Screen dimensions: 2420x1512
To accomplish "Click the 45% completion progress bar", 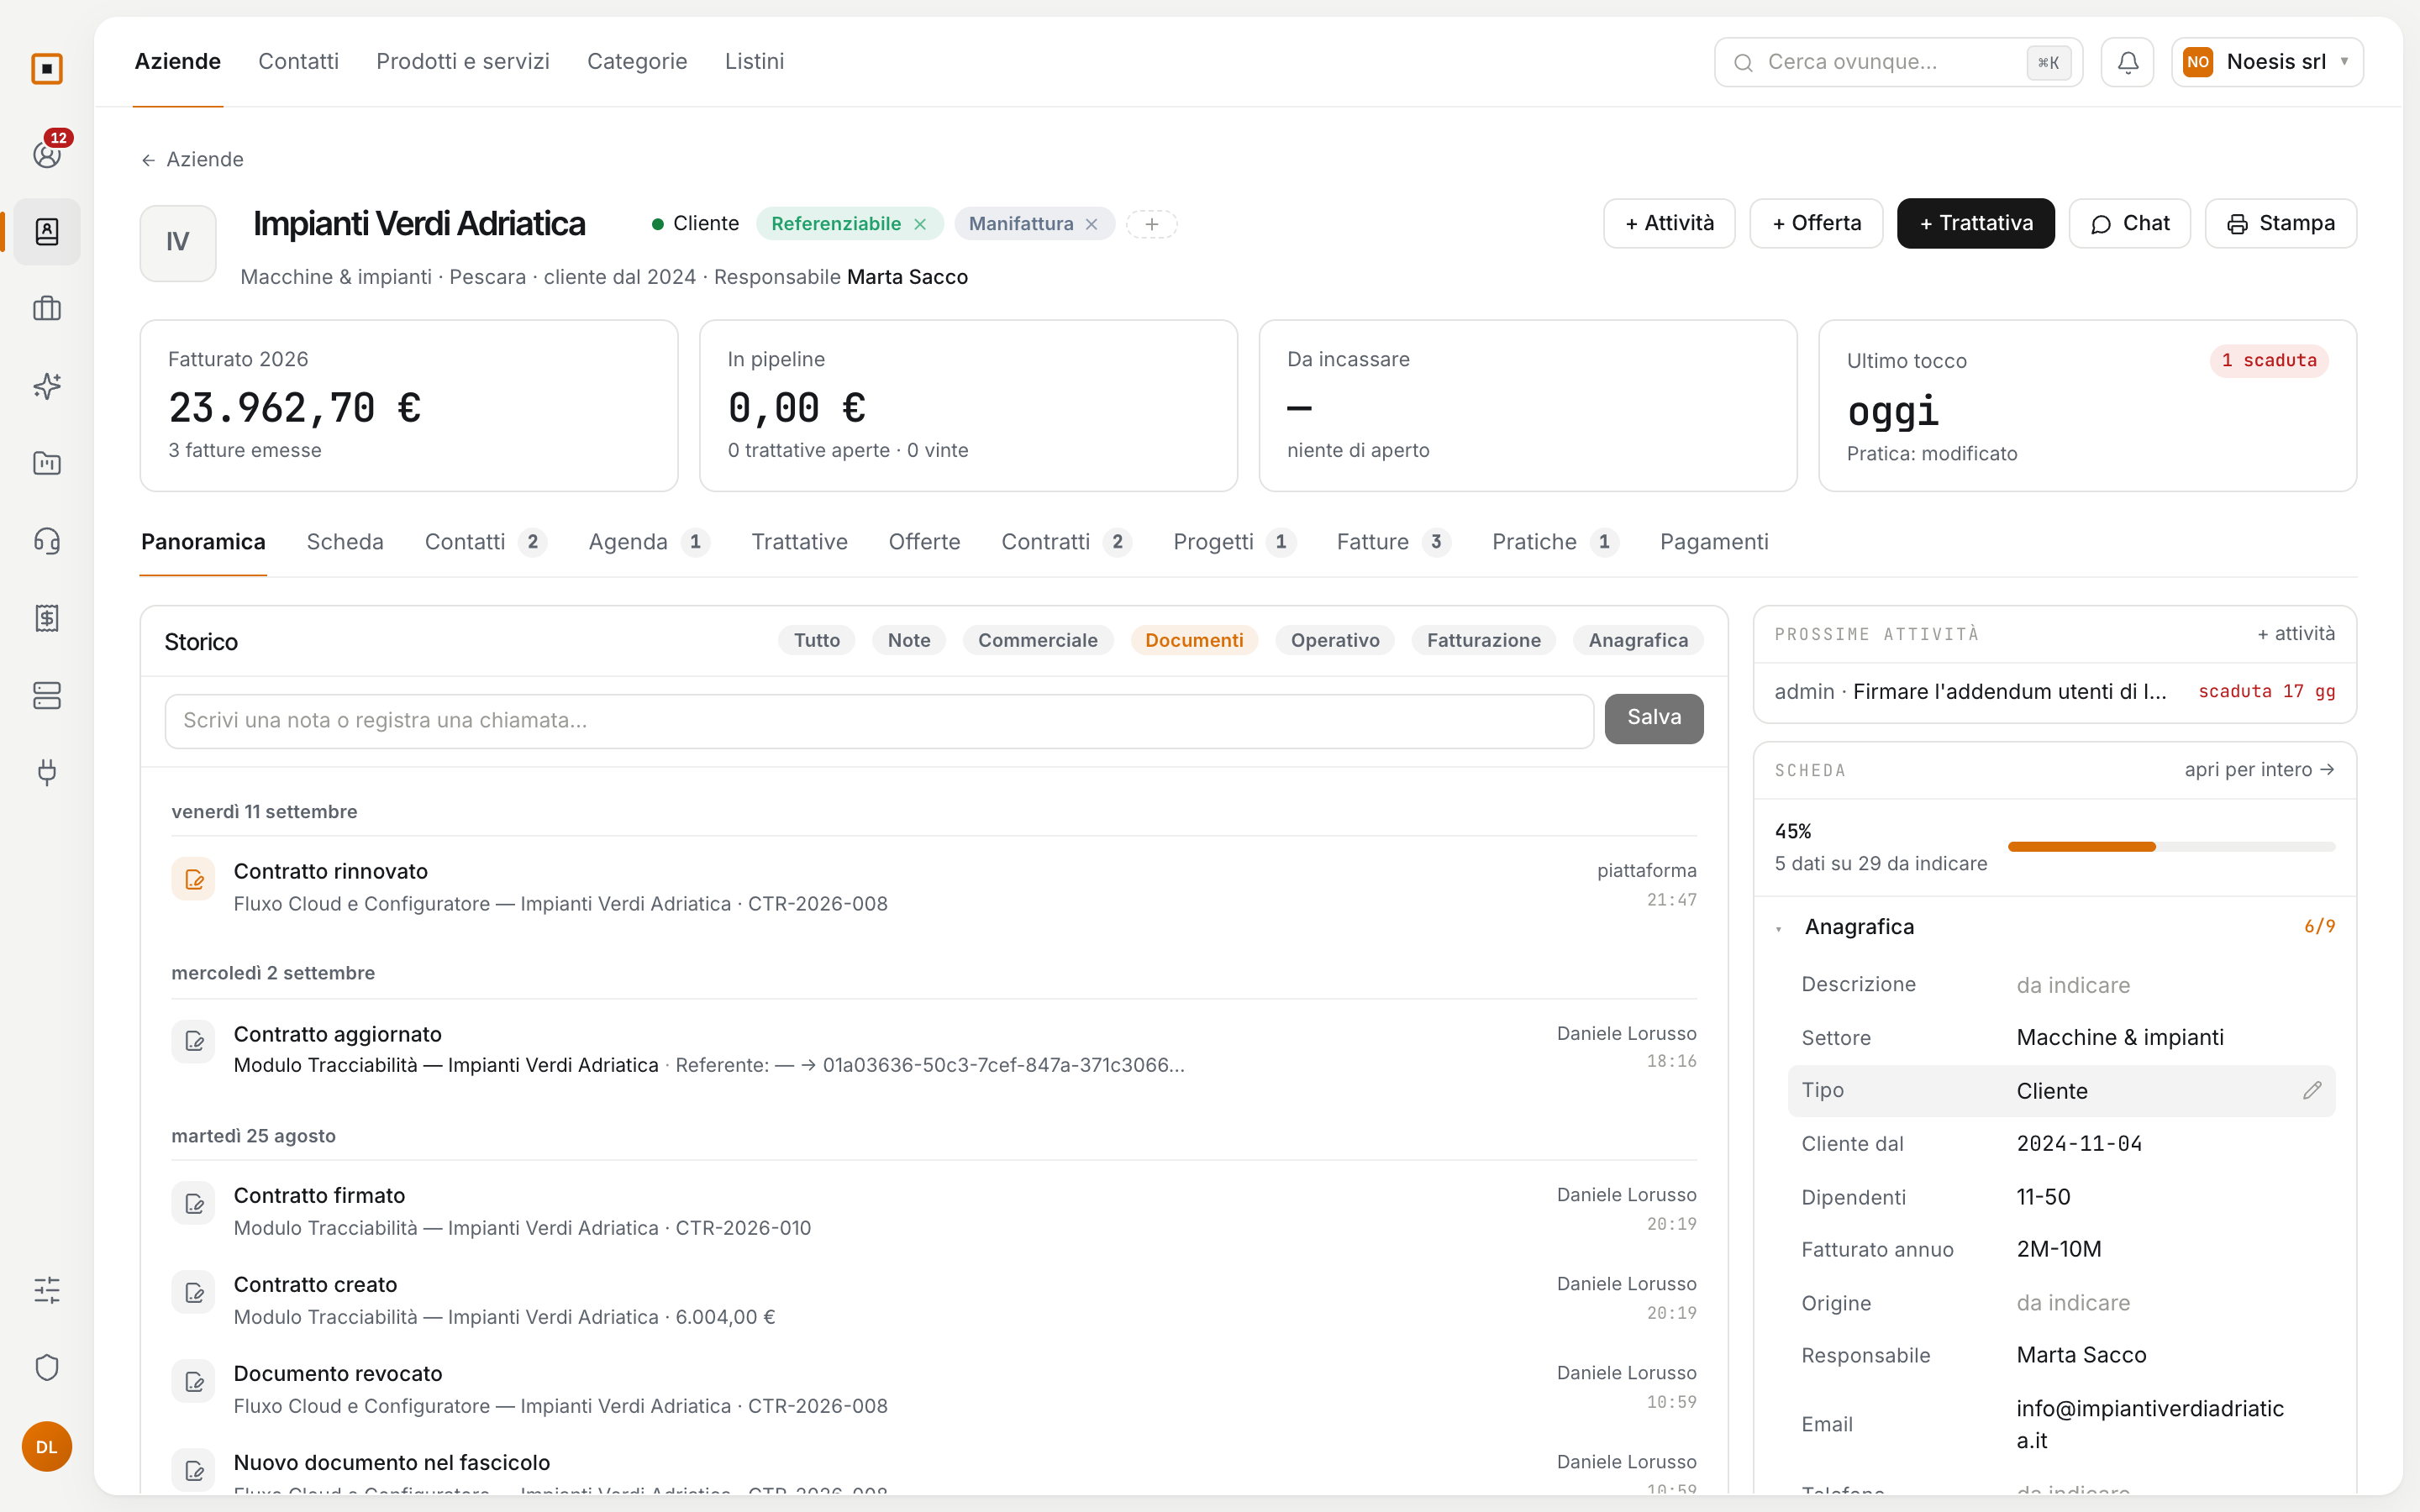I will tap(2171, 847).
